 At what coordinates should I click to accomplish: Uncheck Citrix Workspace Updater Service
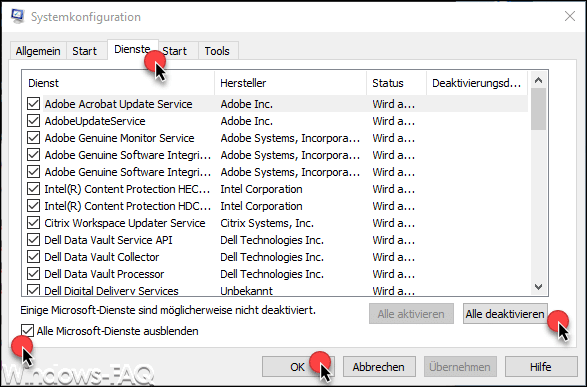(33, 223)
